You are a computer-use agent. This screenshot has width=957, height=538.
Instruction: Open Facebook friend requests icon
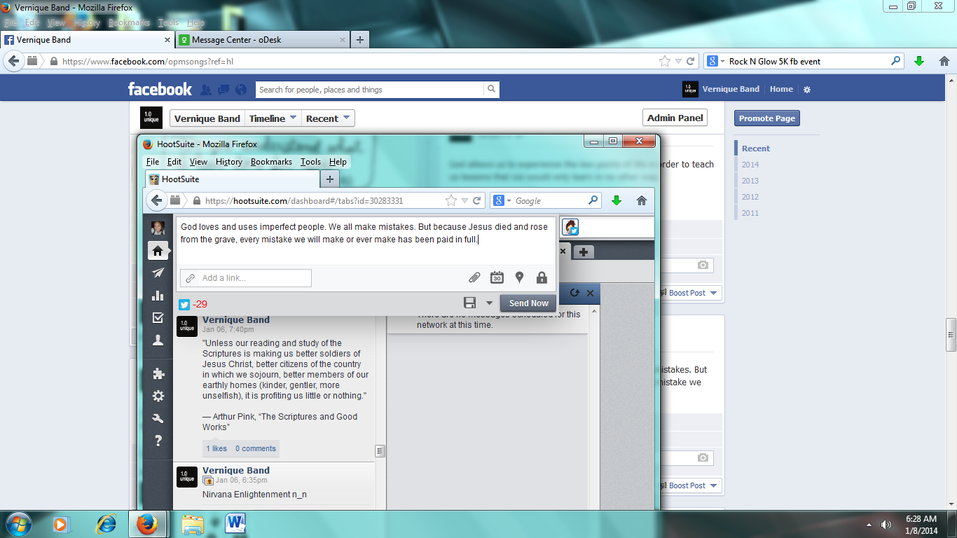pyautogui.click(x=206, y=90)
